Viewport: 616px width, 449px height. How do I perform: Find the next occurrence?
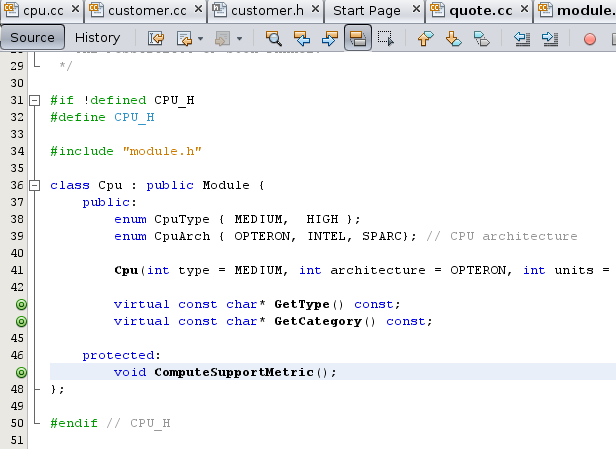tap(329, 39)
